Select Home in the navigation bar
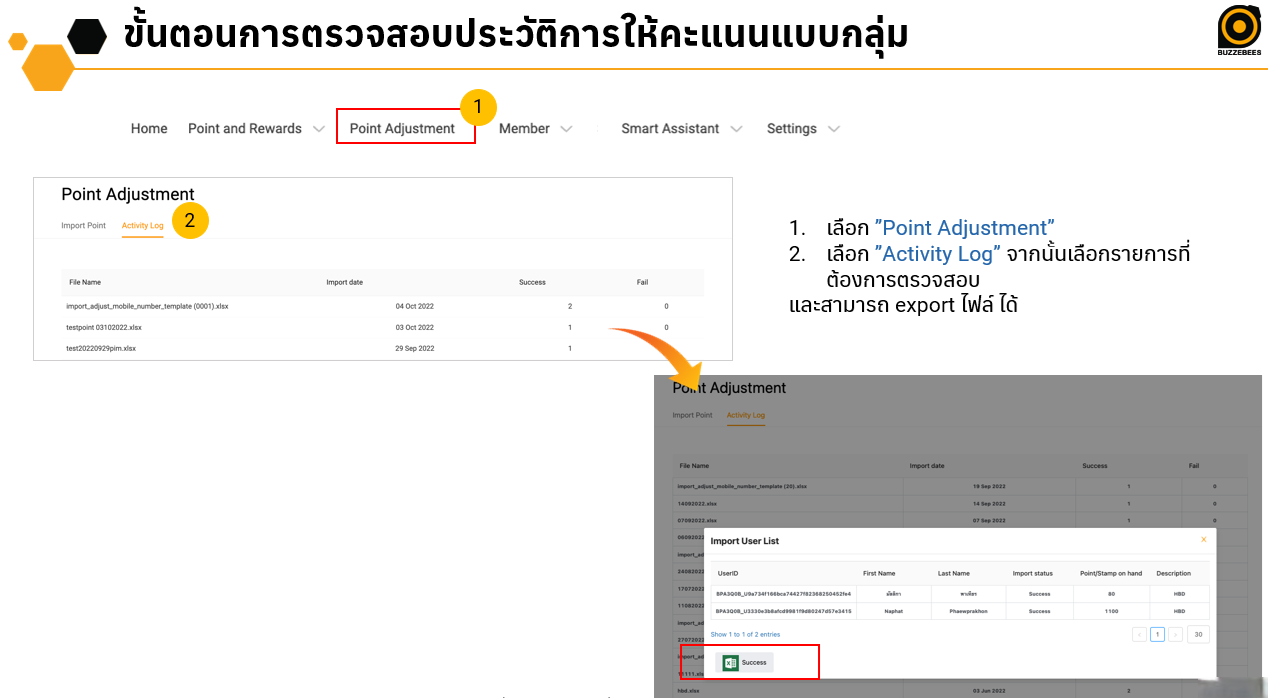This screenshot has width=1268, height=698. 148,128
